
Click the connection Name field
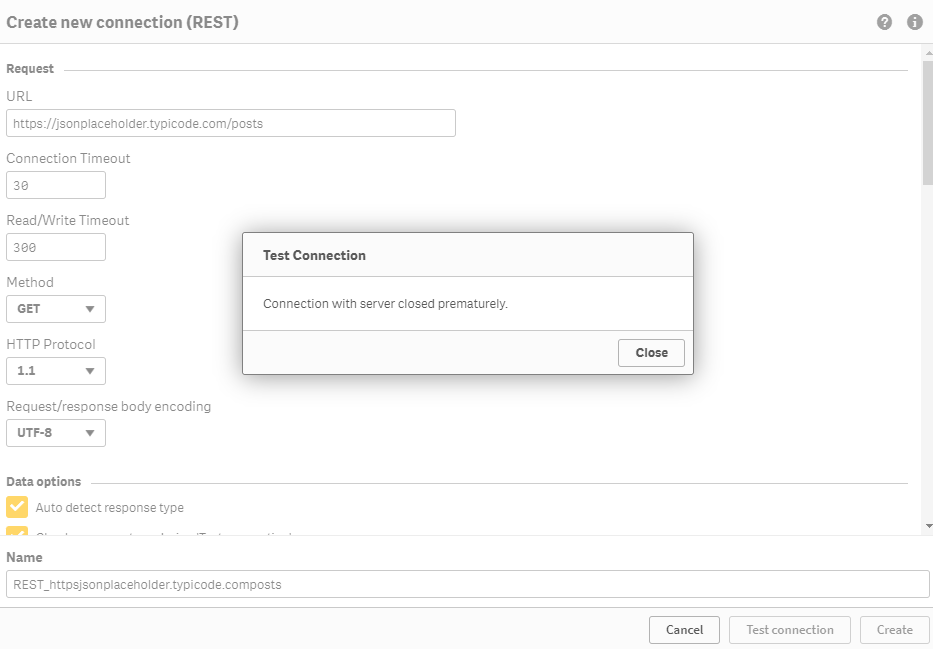[468, 584]
